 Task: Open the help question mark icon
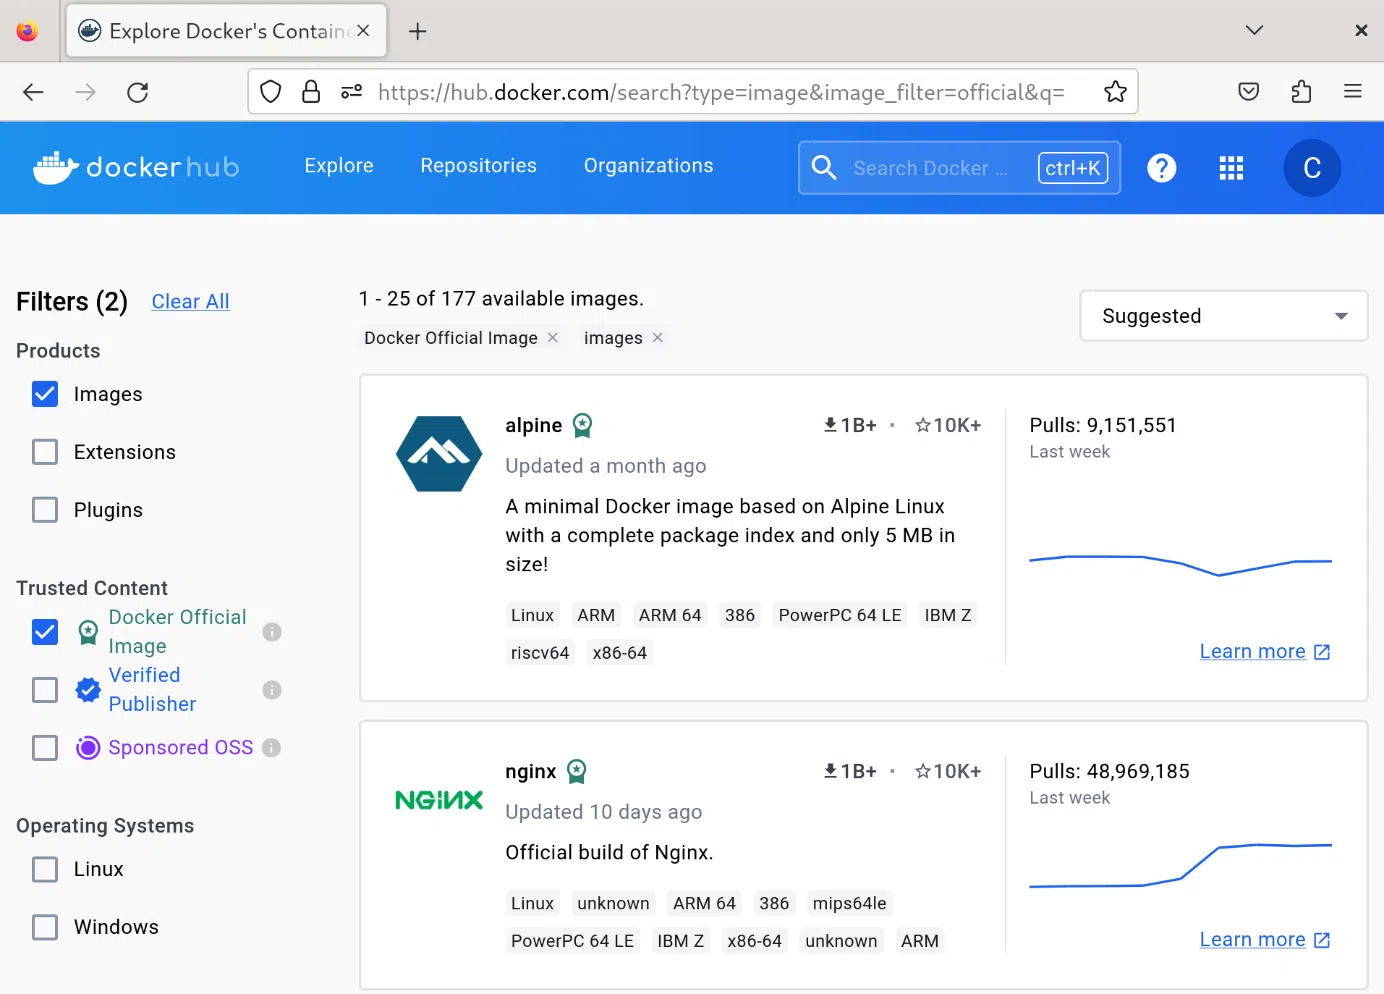click(x=1161, y=168)
